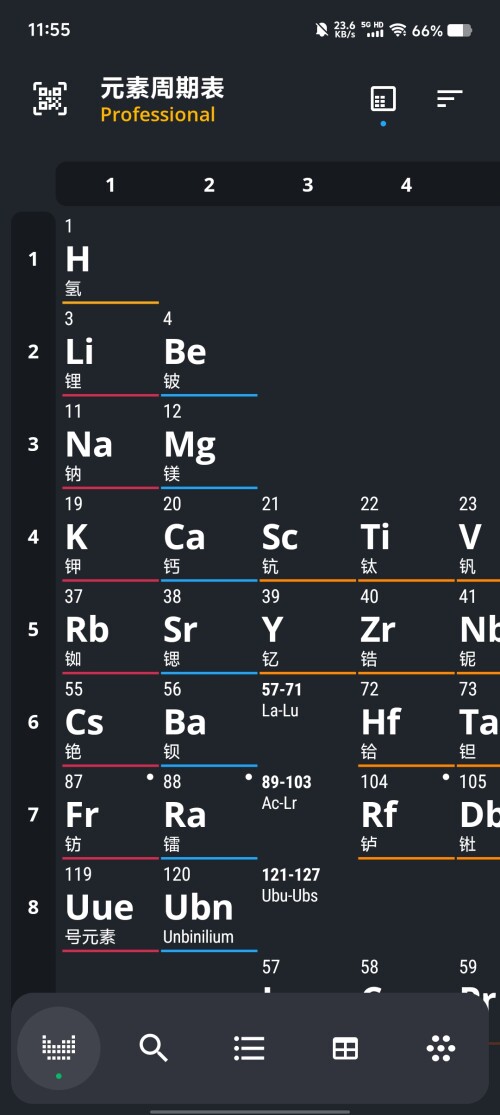Switch to the list view icon
Screen dimensions: 500x1115
pyautogui.click(x=250, y=1047)
